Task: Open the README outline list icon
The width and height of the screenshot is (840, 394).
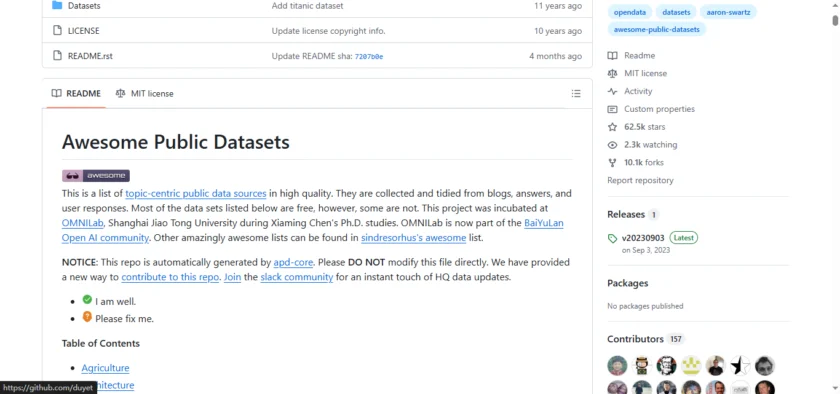Action: (576, 93)
